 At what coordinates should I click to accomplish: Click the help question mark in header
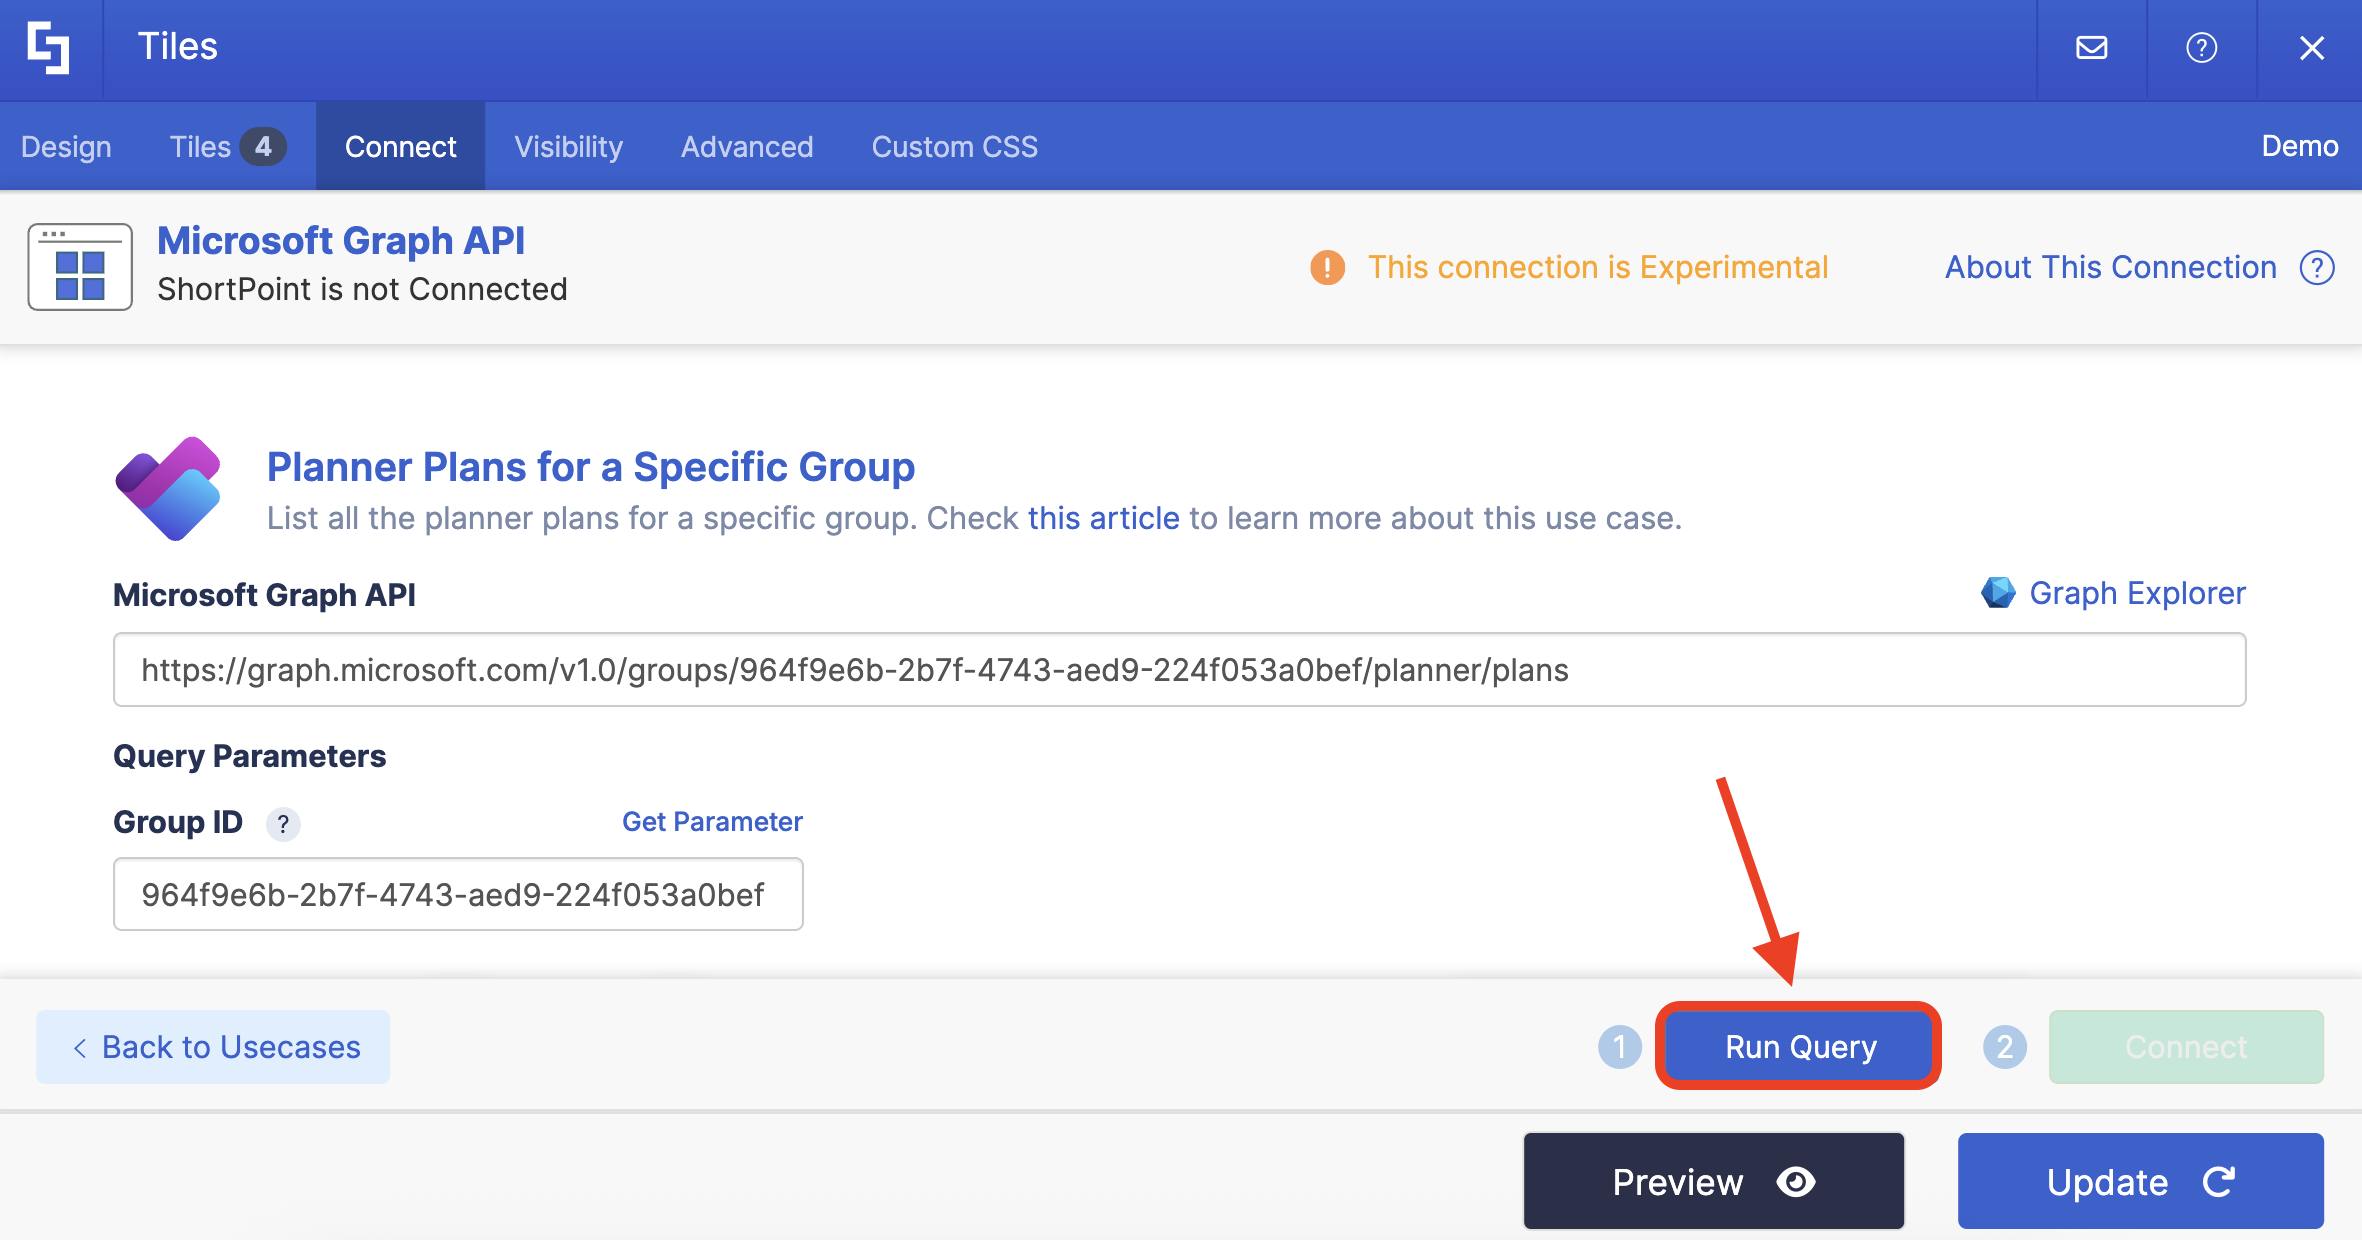pos(2201,48)
